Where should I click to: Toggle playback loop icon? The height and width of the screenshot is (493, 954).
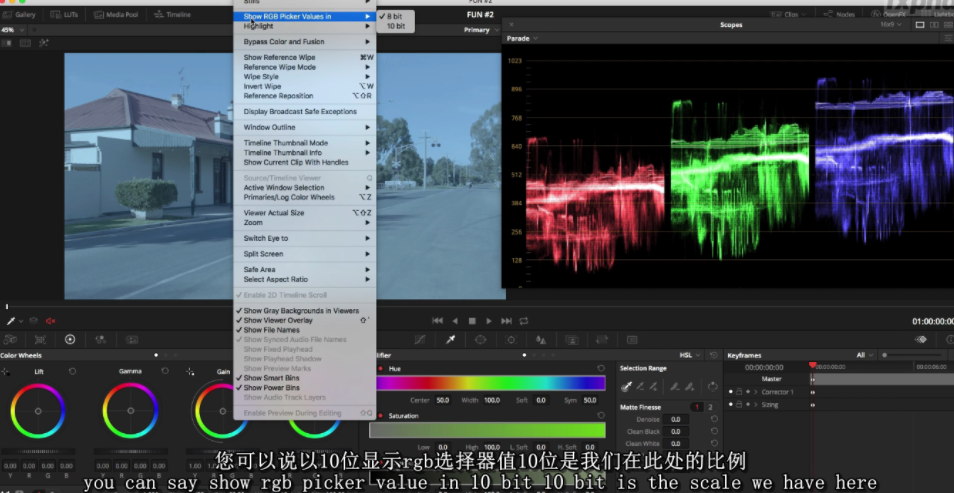coord(523,321)
